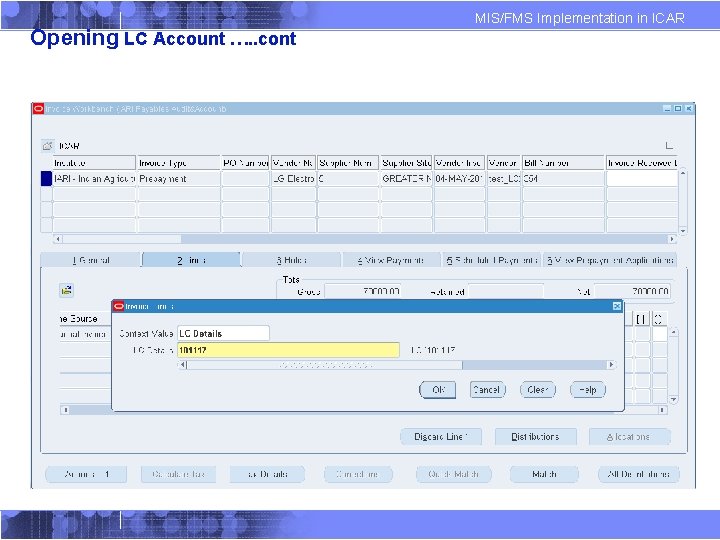This screenshot has width=720, height=540.
Task: Click down arrow of lines vertical scrollbar
Action: pyautogui.click(x=674, y=400)
